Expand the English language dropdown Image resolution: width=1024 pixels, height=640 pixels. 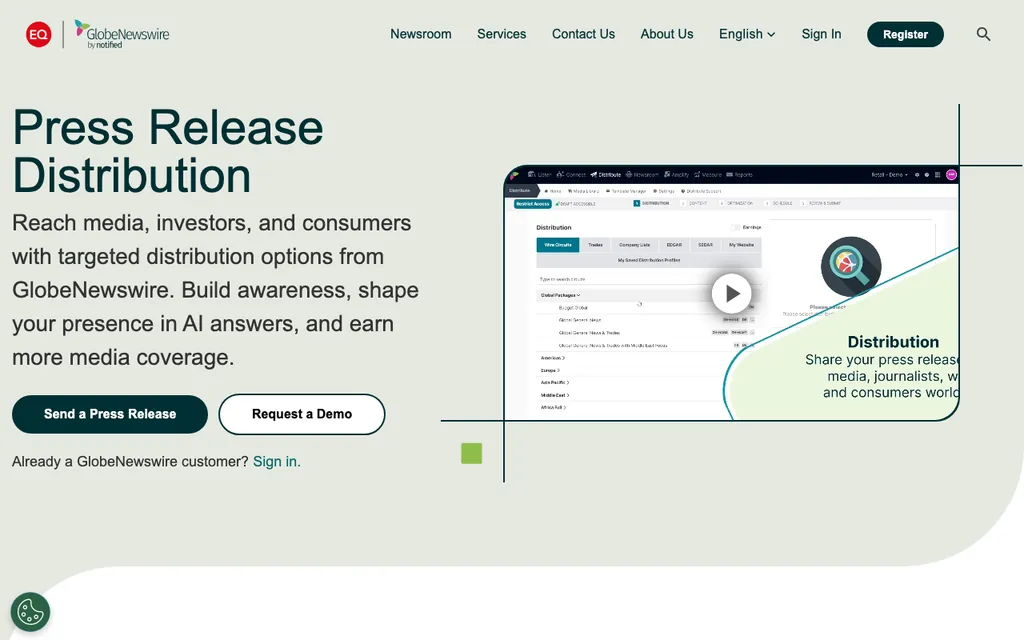click(x=747, y=34)
